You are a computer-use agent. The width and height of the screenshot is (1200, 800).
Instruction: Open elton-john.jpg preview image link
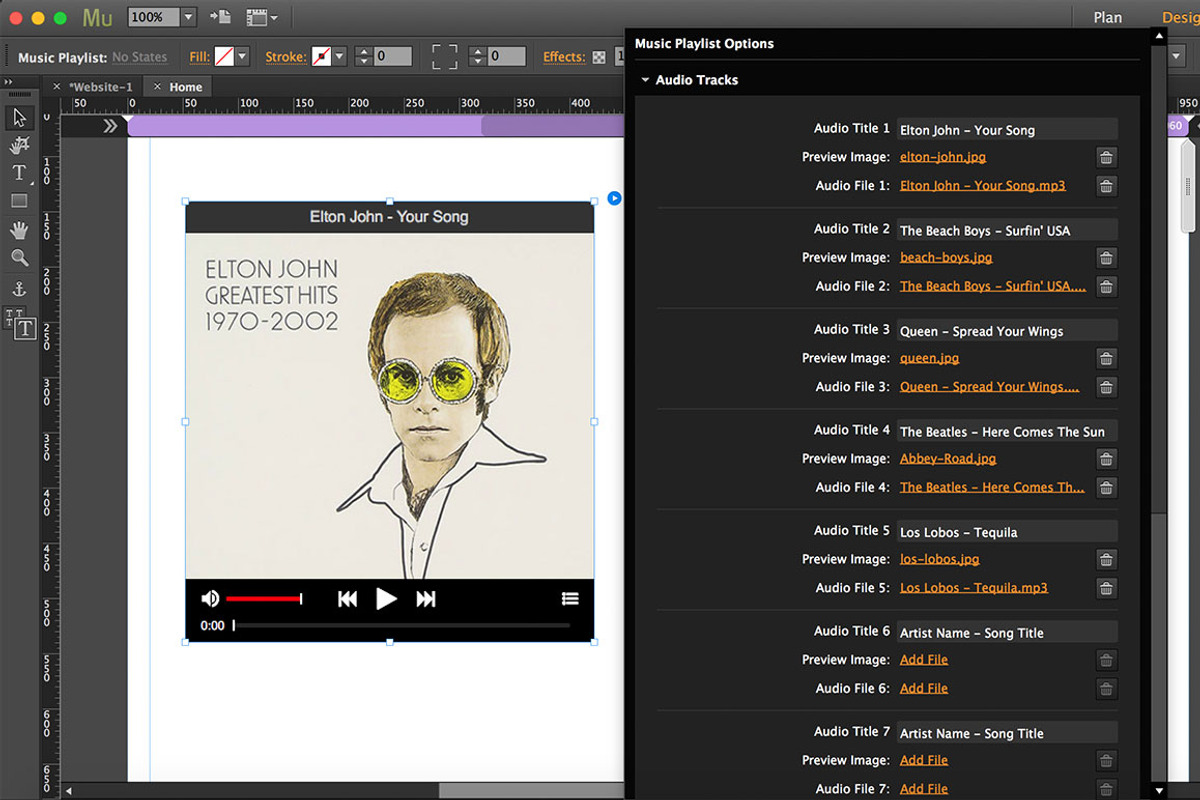coord(943,157)
